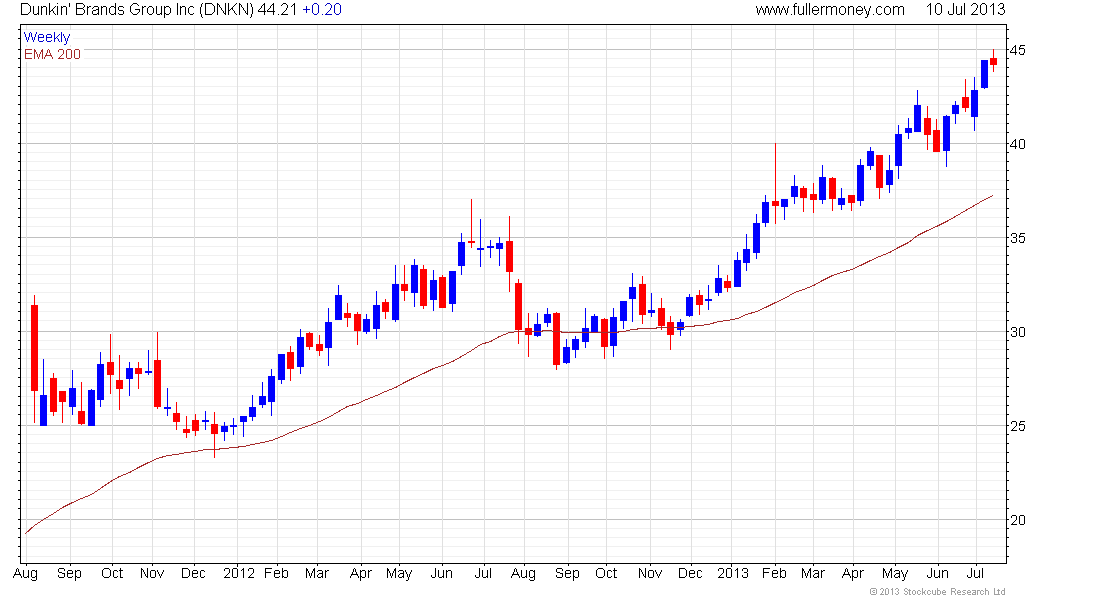The image size is (1100, 600).
Task: Click the EMA 200 legend label
Action: click(53, 54)
